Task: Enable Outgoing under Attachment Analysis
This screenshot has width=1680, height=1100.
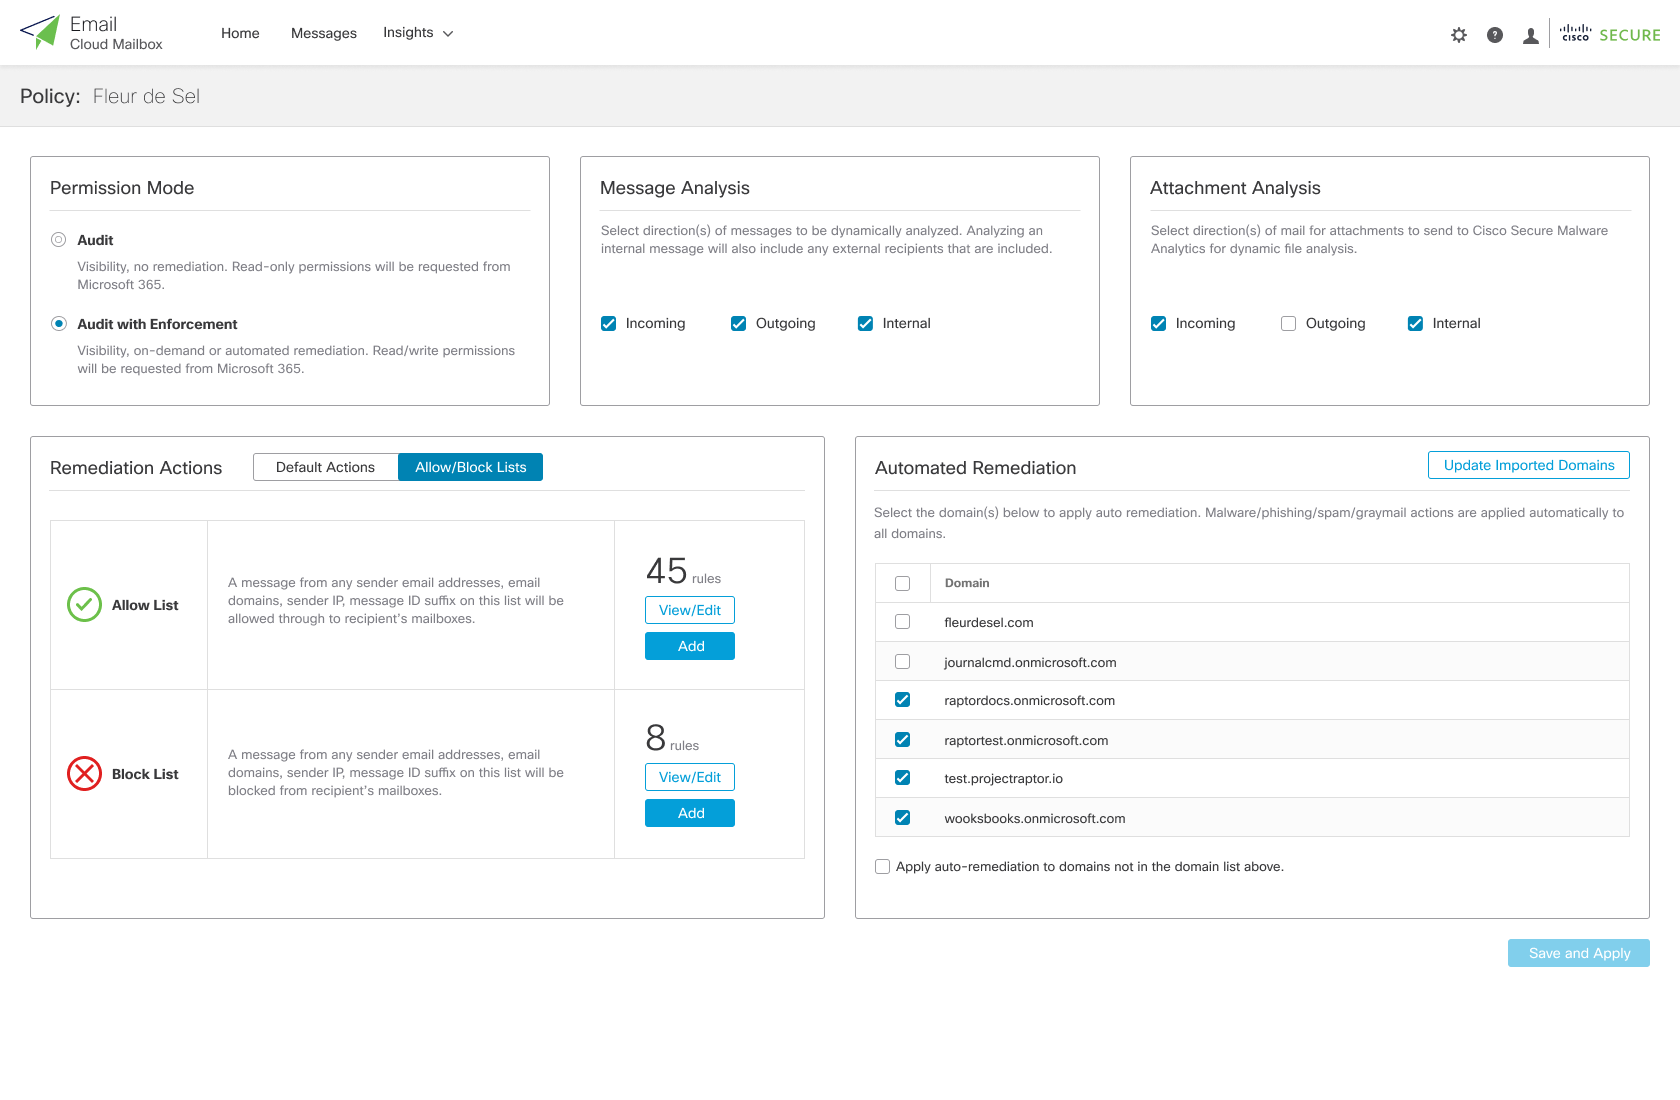Action: coord(1288,323)
